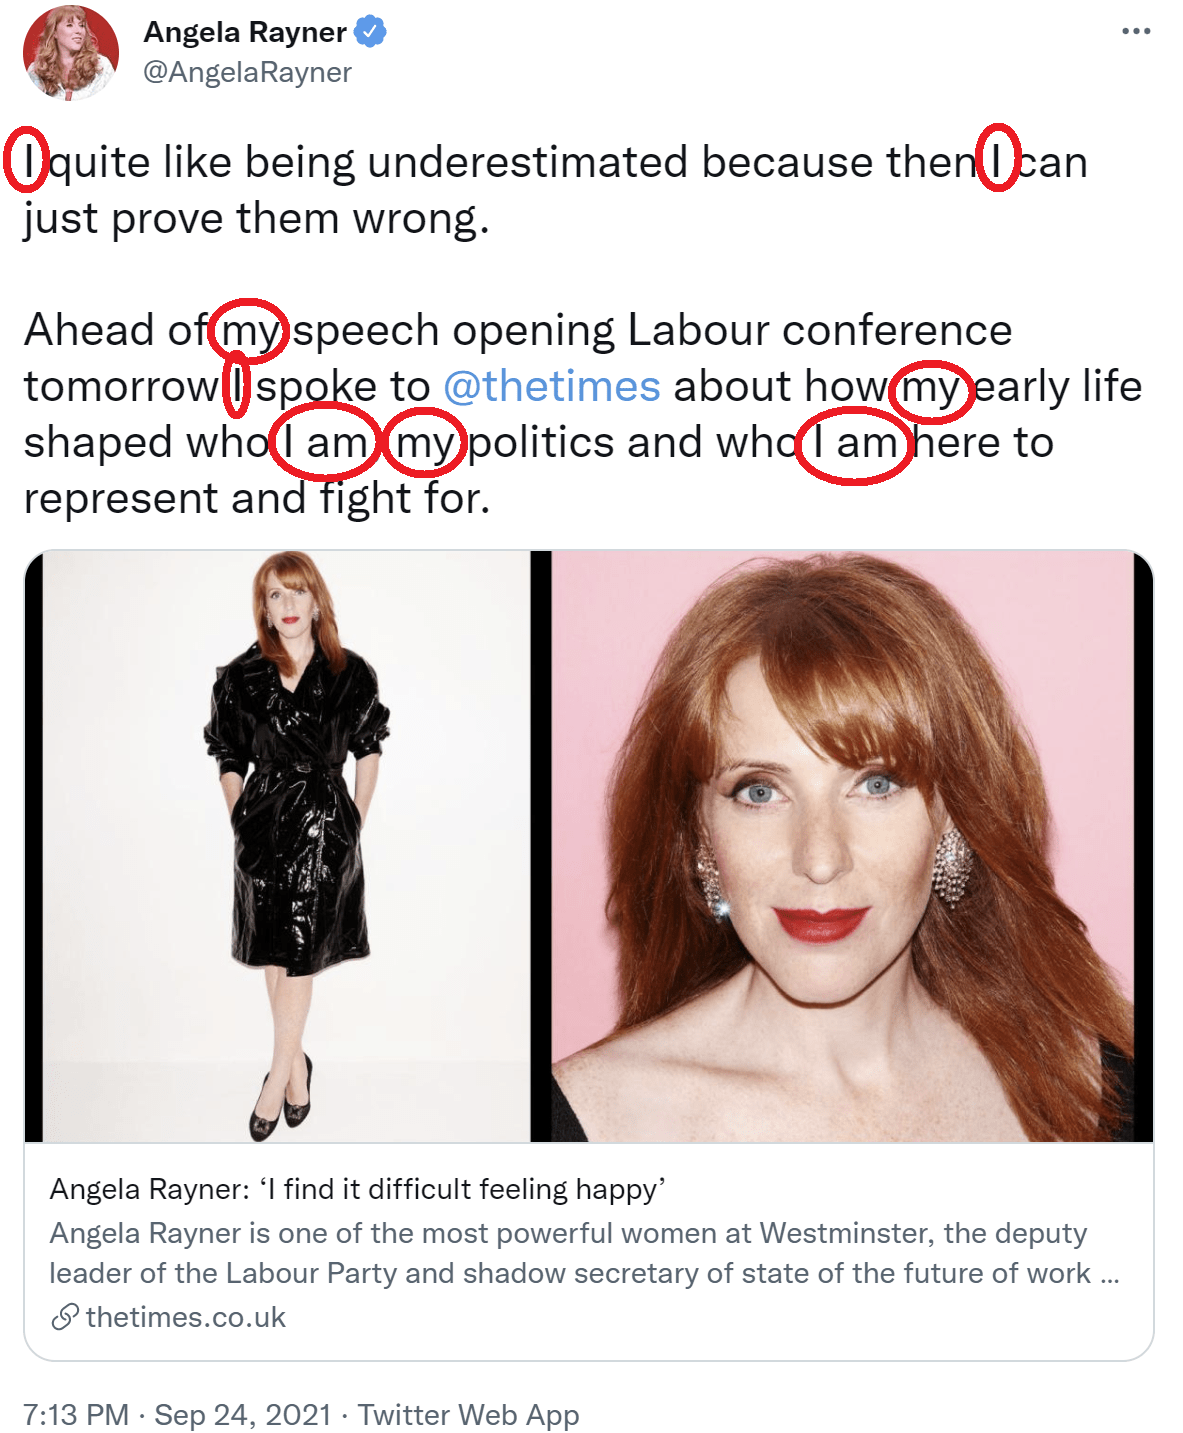Click the @thetimes mention

point(552,386)
